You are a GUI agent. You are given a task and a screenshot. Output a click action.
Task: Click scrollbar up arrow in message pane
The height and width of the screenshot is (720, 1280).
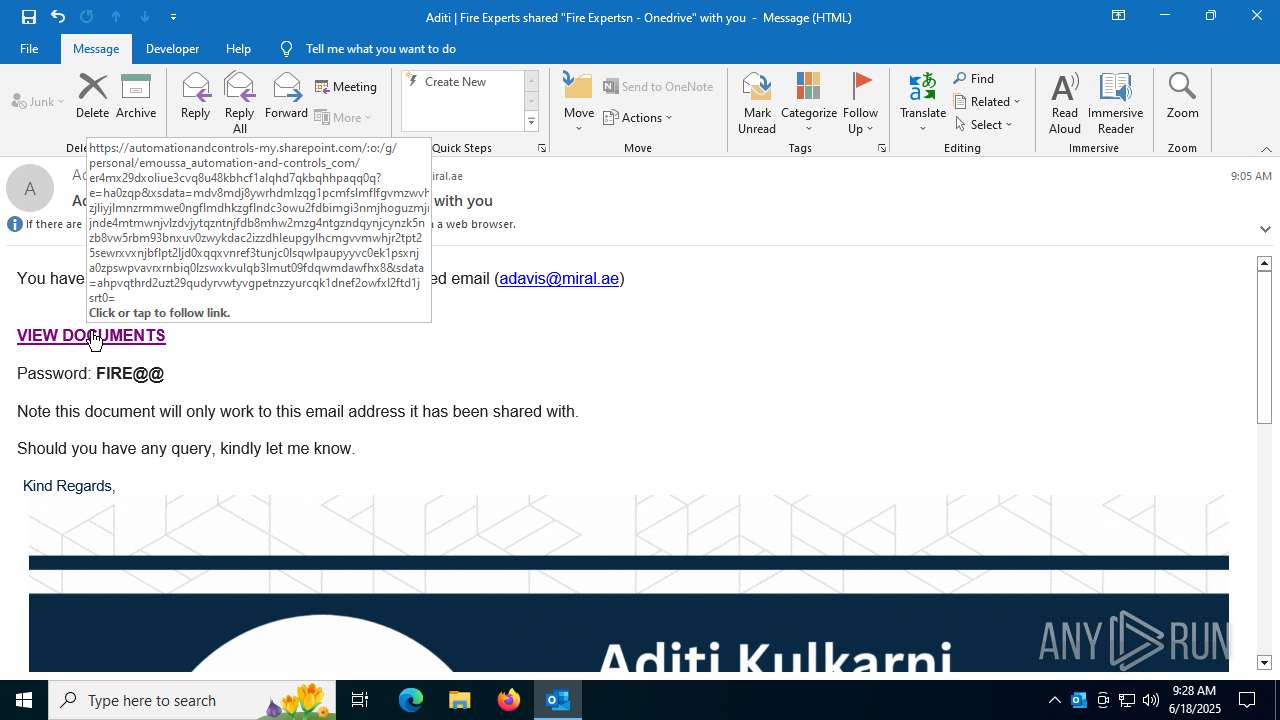coord(1264,263)
